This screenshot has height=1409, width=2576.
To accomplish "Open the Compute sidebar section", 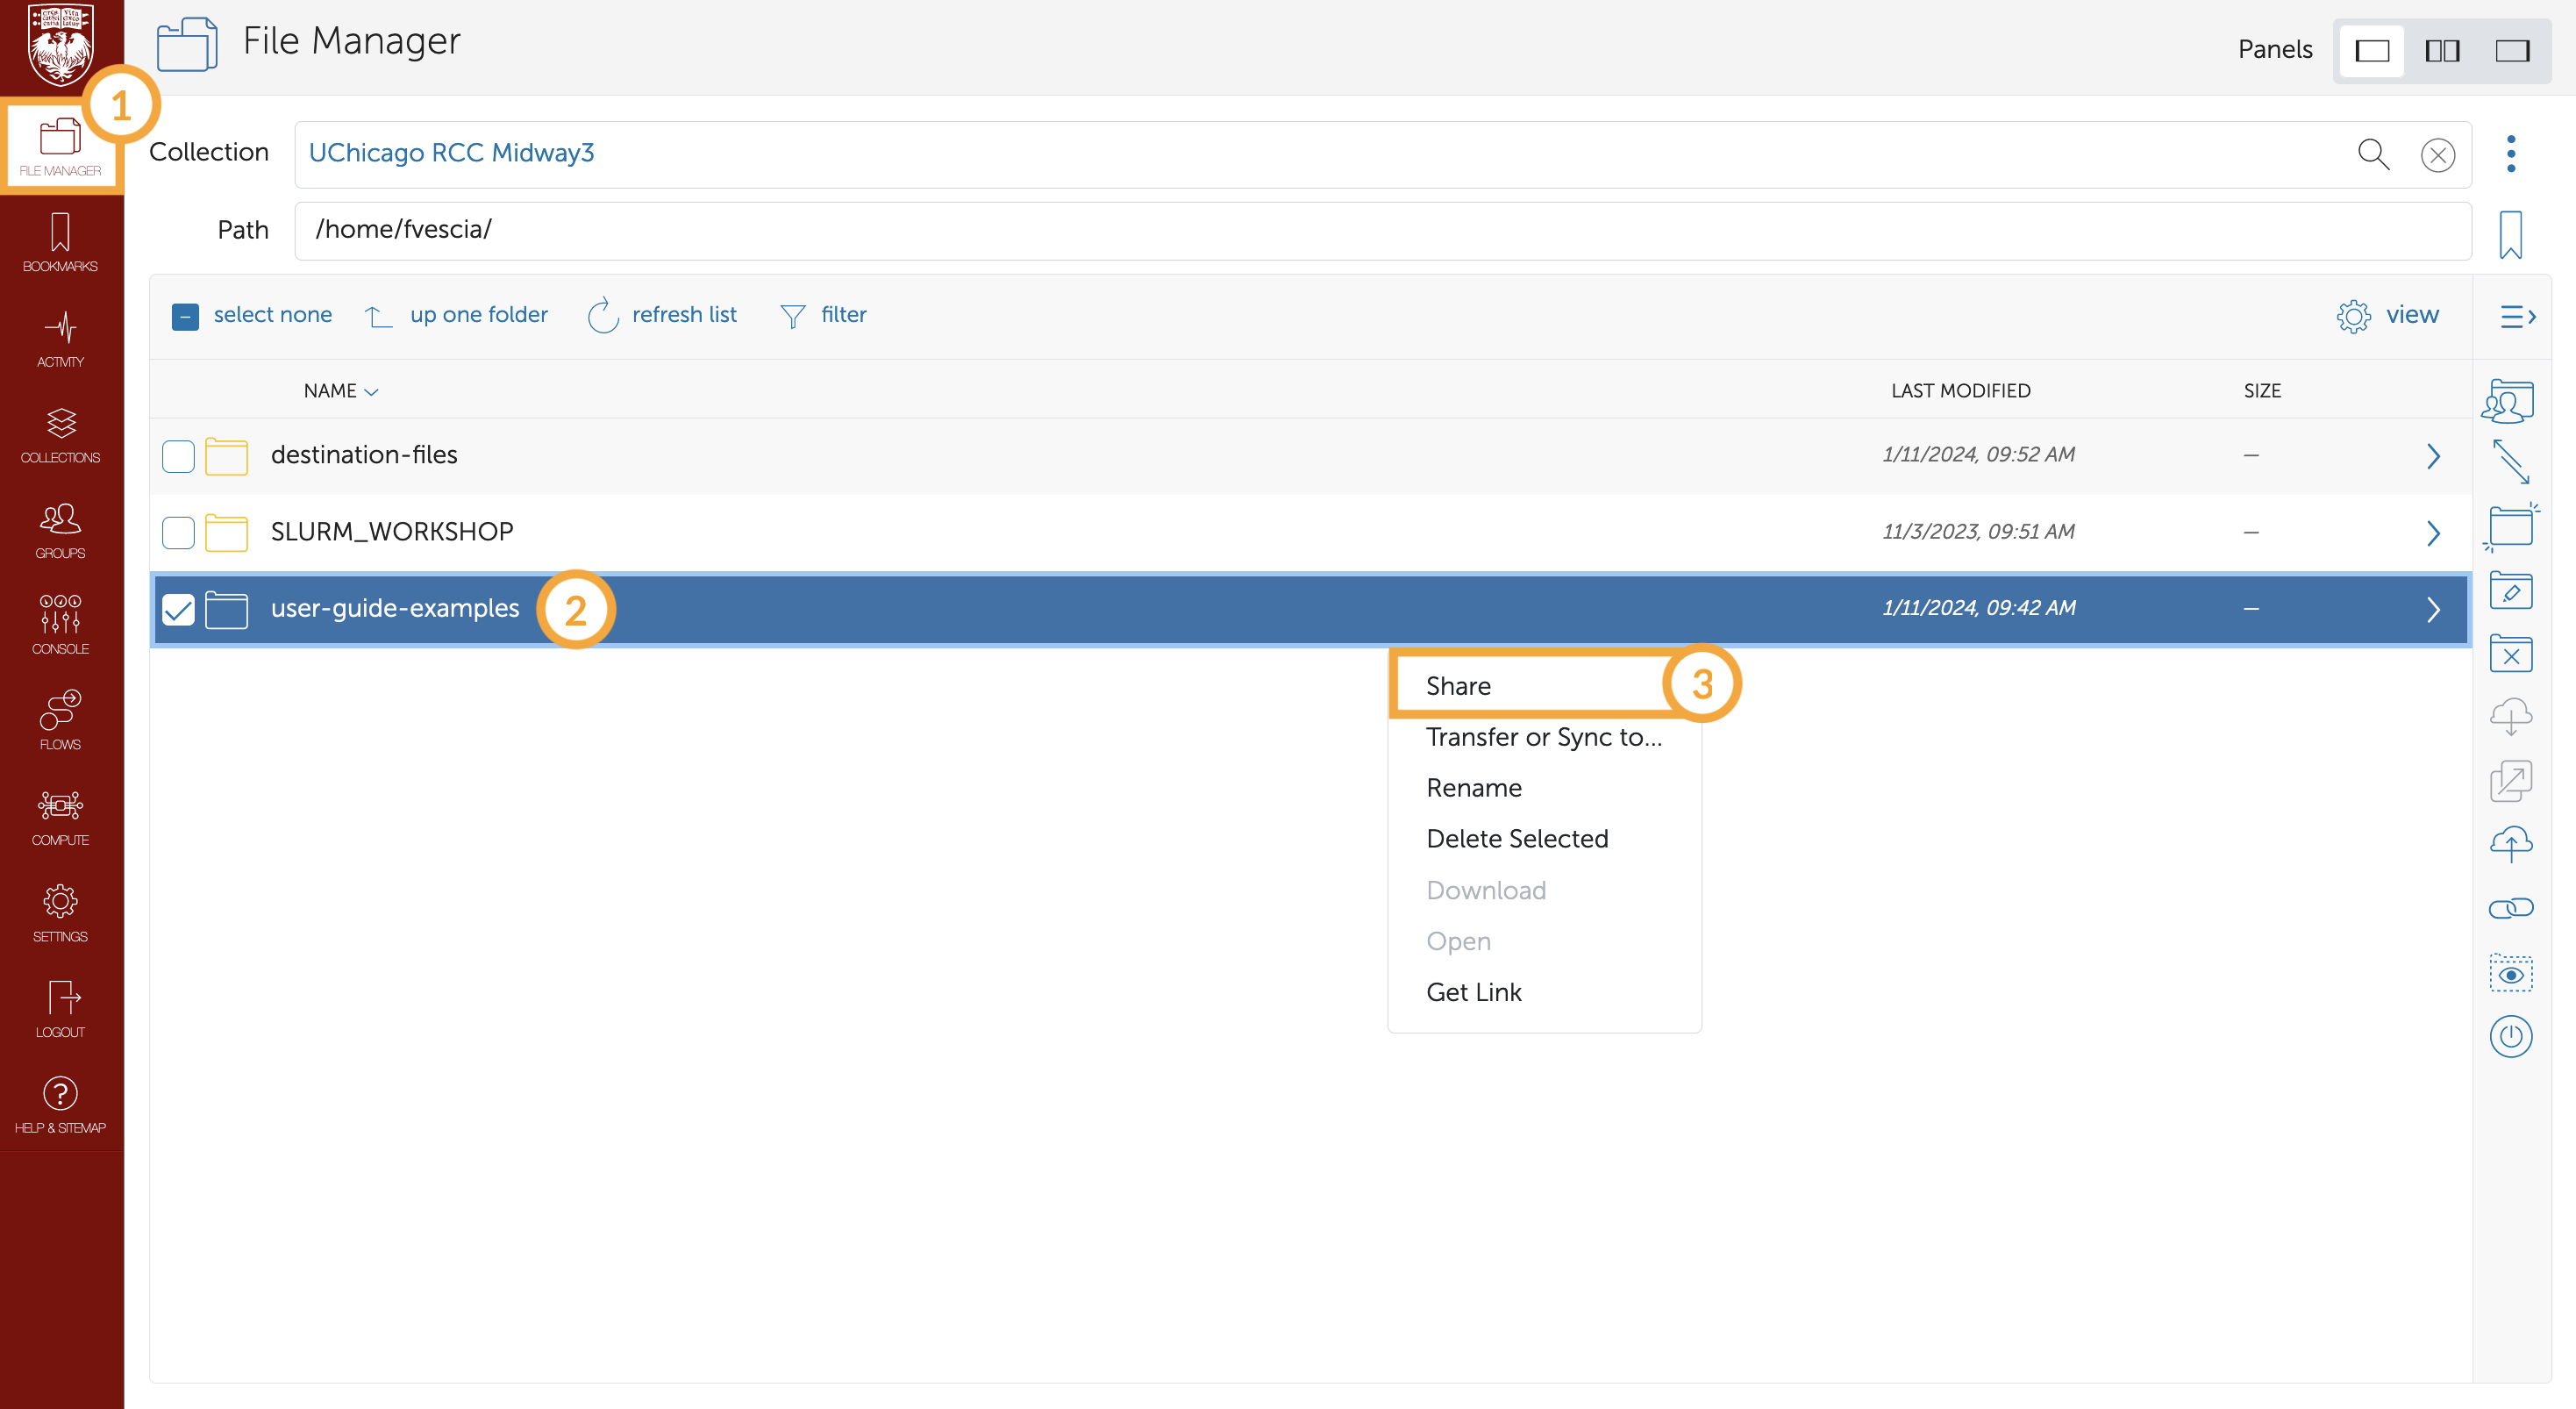I will coord(60,817).
